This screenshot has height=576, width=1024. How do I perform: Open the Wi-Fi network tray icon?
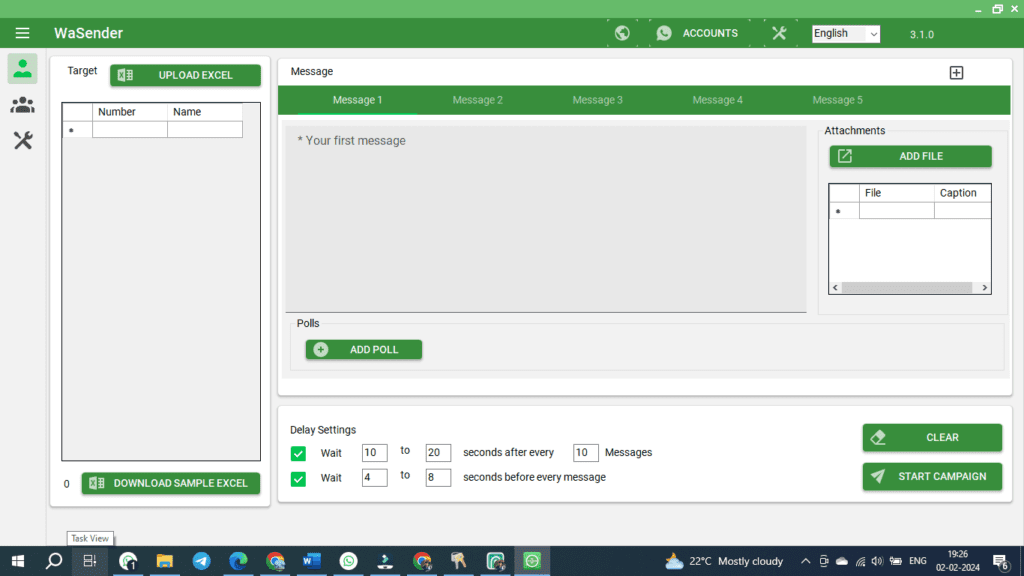point(861,561)
